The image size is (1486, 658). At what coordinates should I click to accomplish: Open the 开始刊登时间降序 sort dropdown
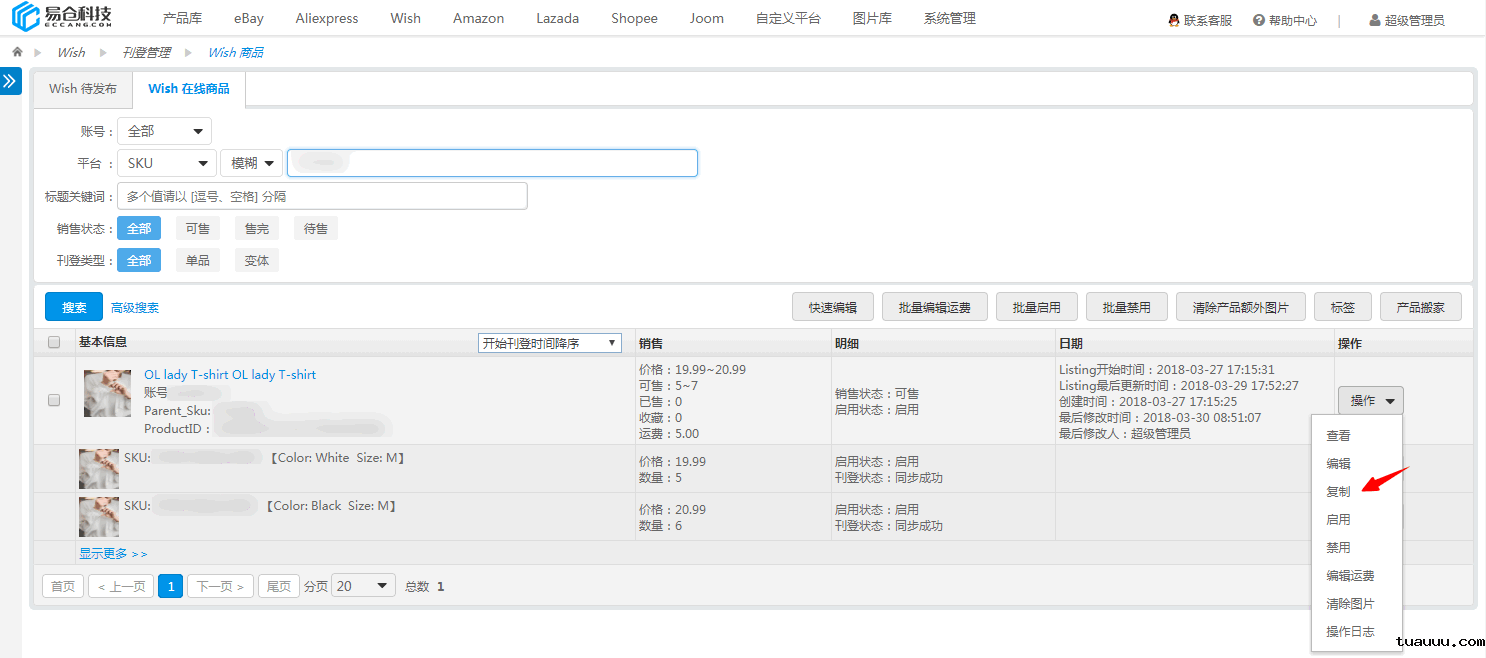pos(549,343)
